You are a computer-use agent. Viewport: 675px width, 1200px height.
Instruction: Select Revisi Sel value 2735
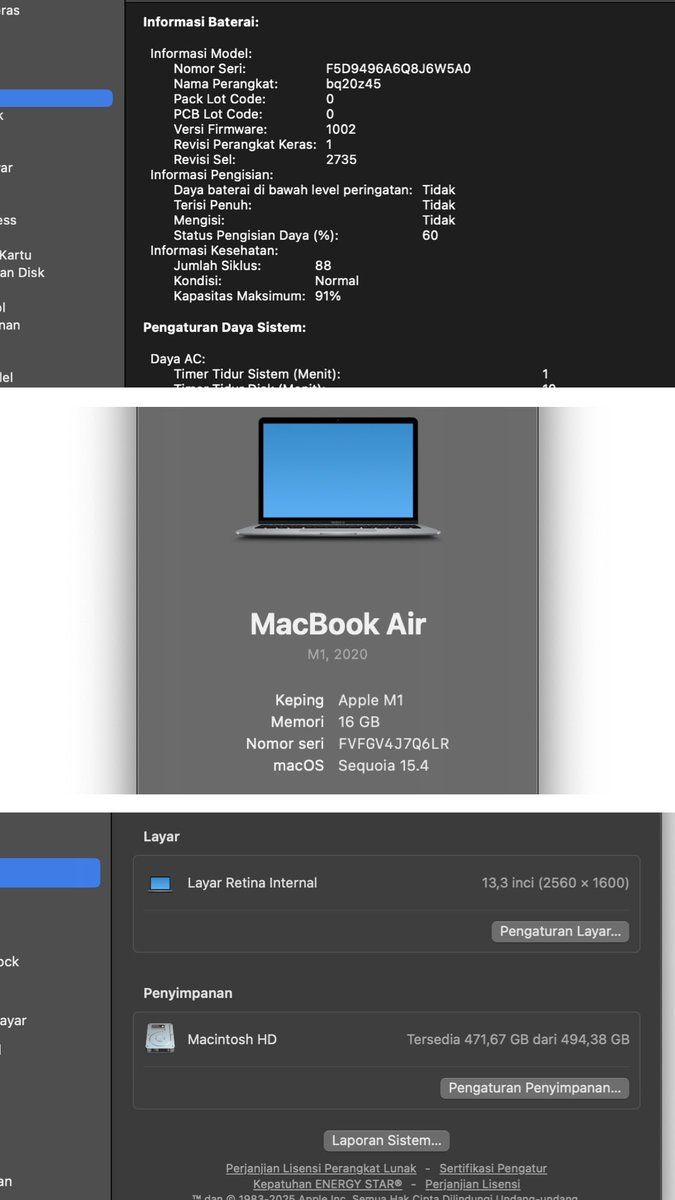[x=341, y=159]
